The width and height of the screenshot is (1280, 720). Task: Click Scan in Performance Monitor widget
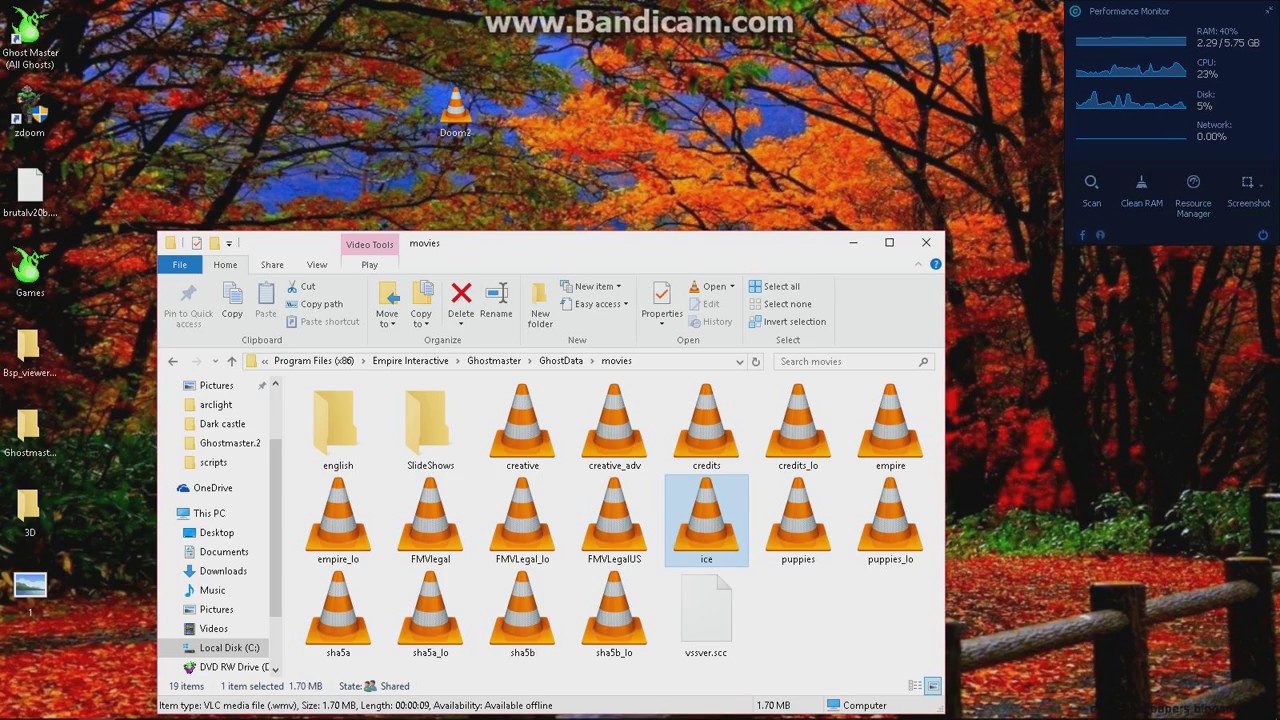pyautogui.click(x=1092, y=191)
